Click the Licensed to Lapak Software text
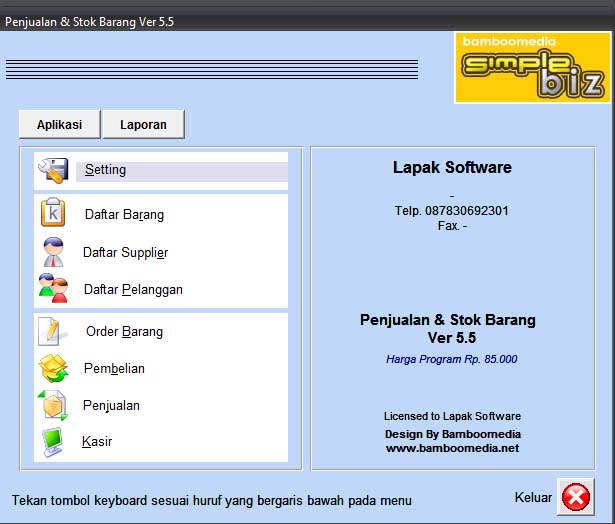615x524 pixels. coord(452,416)
